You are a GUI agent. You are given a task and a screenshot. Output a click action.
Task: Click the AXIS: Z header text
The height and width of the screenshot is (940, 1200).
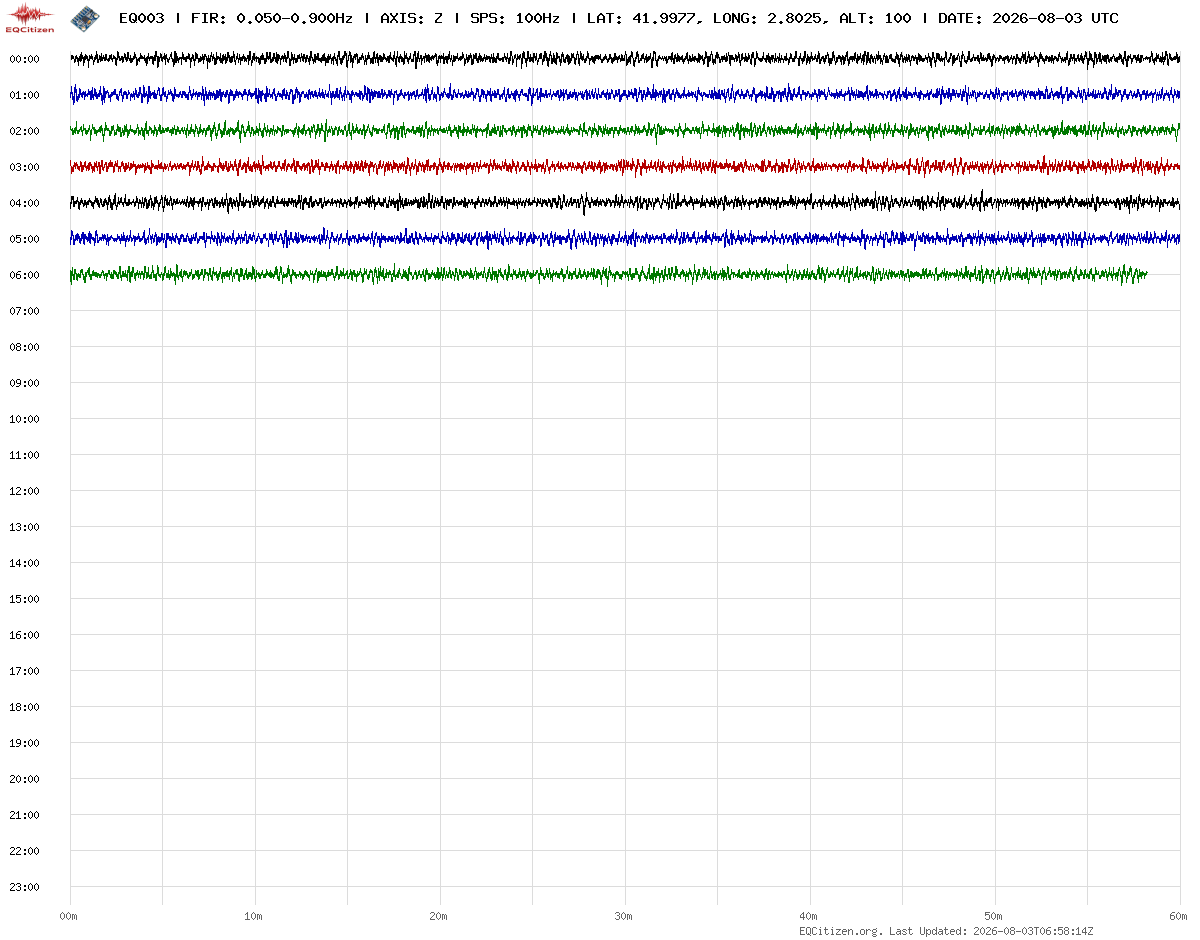point(411,18)
